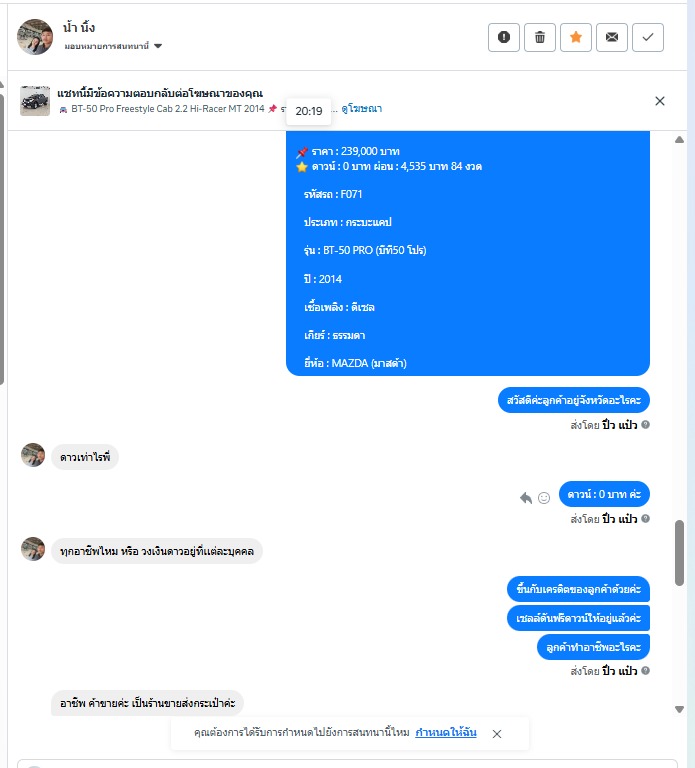Mark conversation unread with envelope icon

612,37
